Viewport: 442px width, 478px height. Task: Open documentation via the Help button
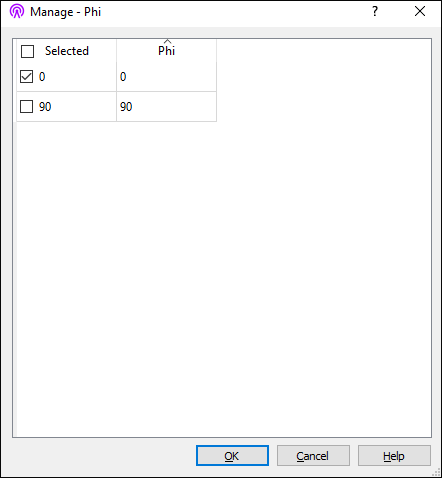[394, 456]
